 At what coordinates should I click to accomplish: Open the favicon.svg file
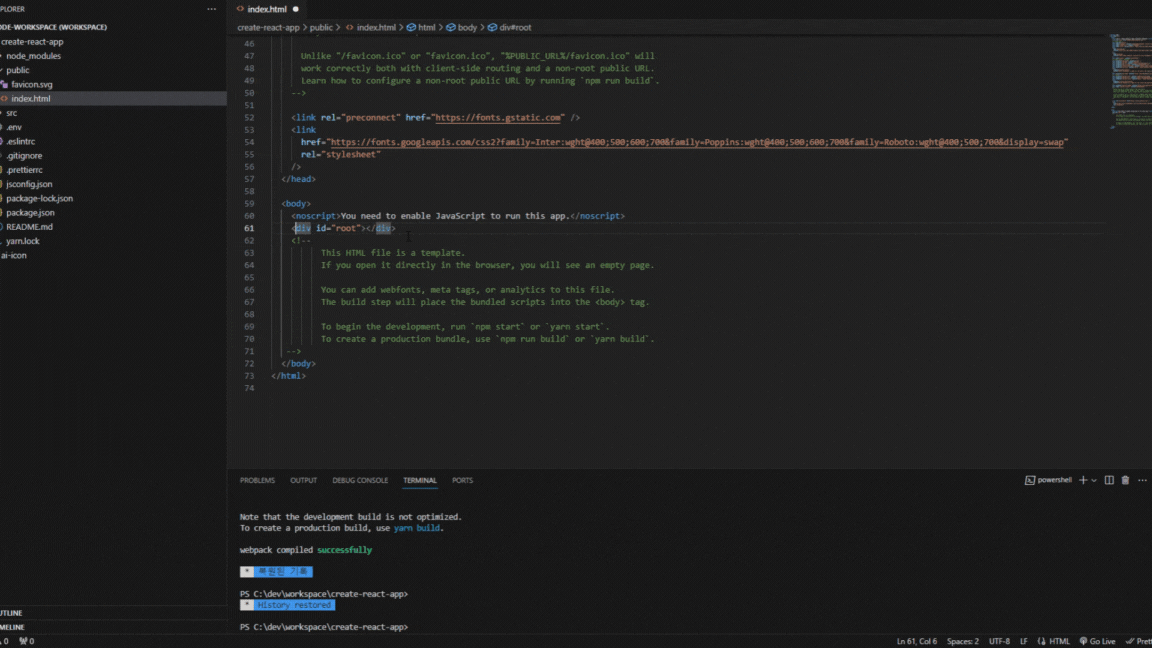click(32, 84)
